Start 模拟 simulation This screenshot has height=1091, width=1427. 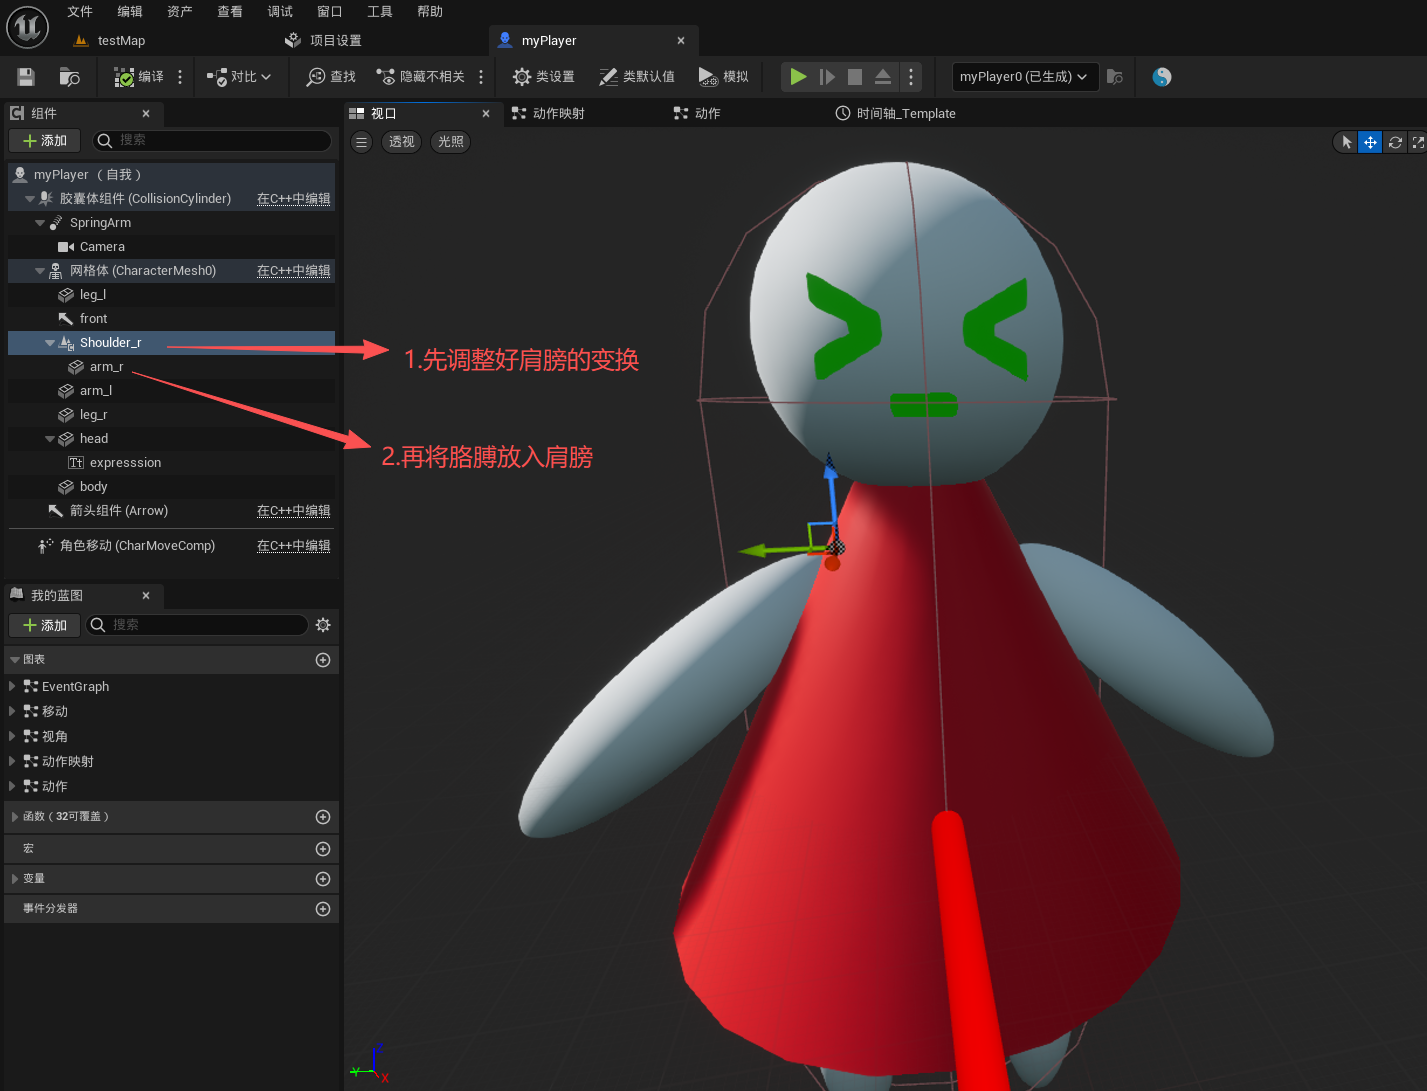click(723, 77)
